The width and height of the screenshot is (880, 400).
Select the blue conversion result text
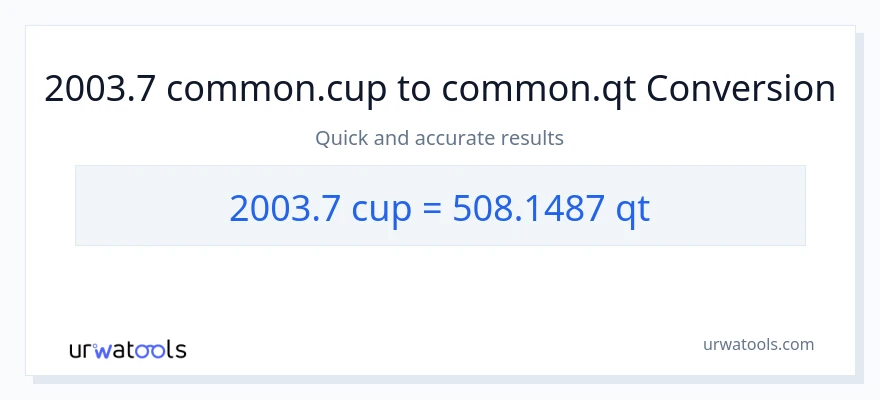[x=440, y=207]
